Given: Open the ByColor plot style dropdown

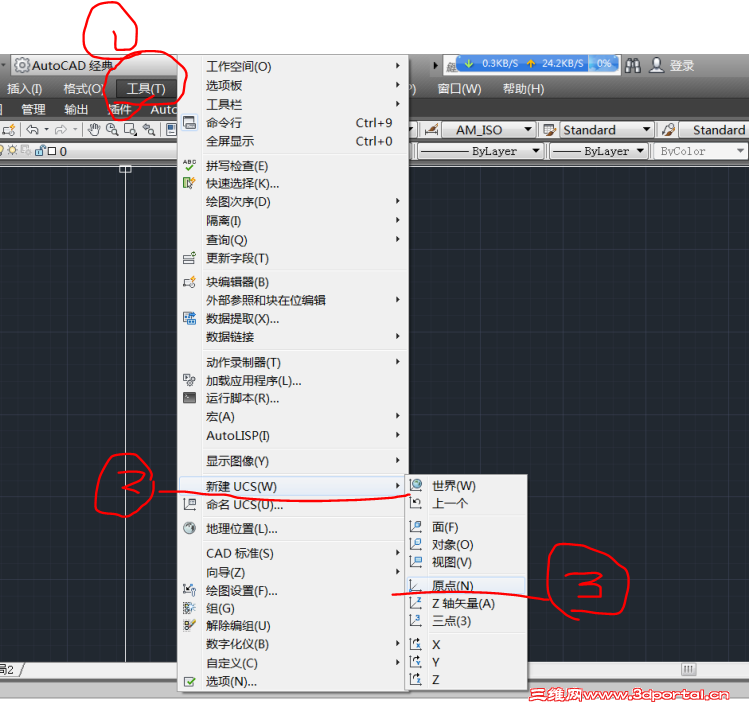Looking at the screenshot, I should click(x=700, y=151).
